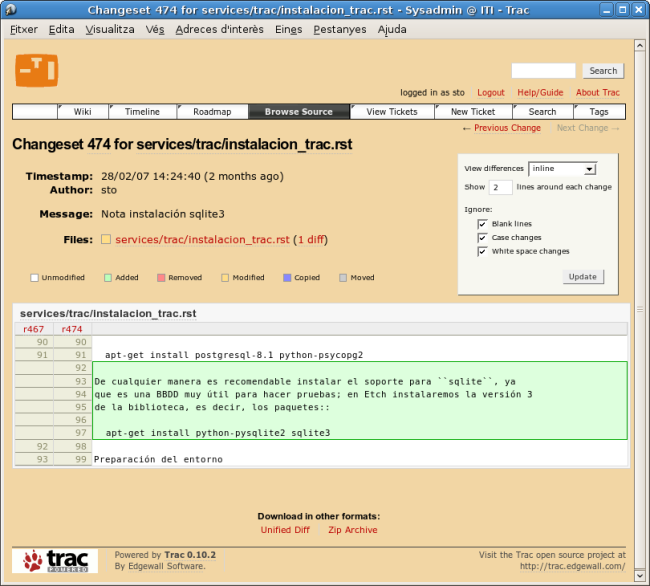Open the services/trac/instalacion_trac.rst file link

click(202, 240)
